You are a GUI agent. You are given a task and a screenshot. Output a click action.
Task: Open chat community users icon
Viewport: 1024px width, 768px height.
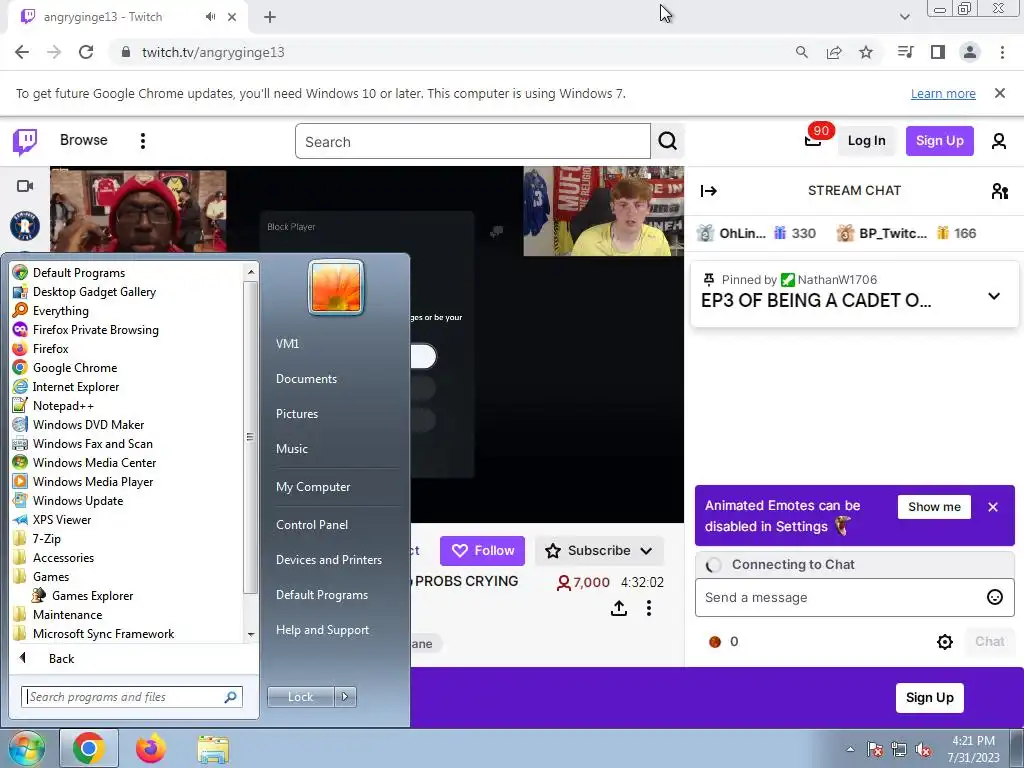(999, 191)
